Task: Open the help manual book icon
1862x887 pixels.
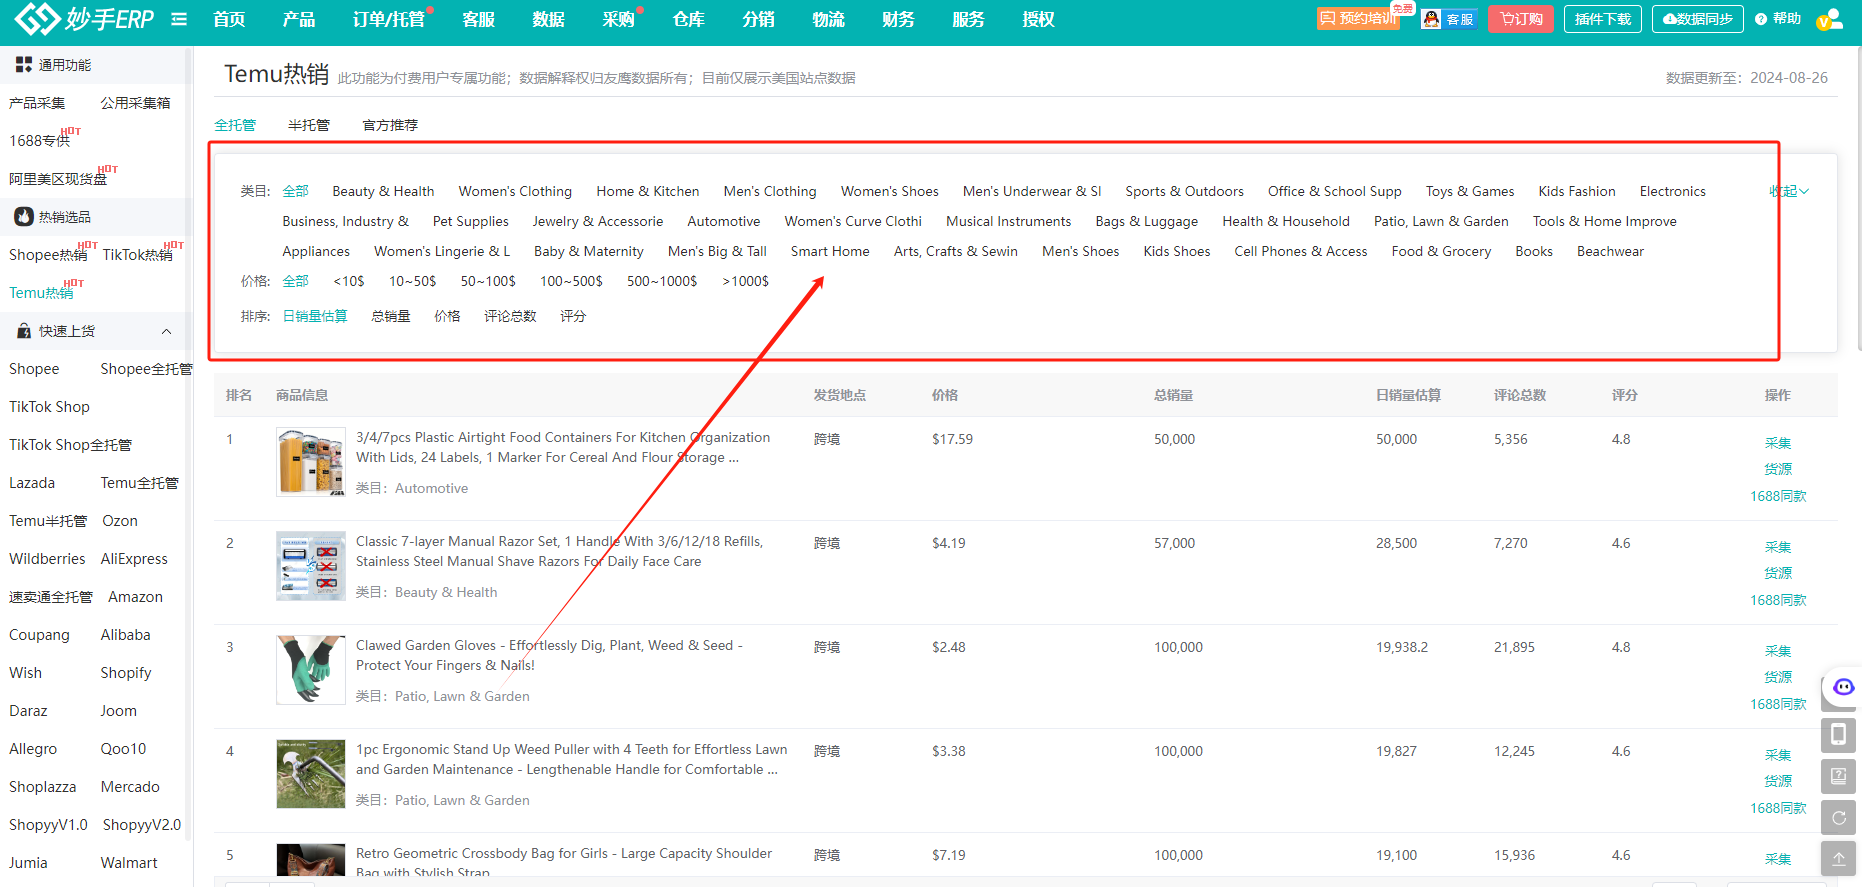Action: (1838, 776)
